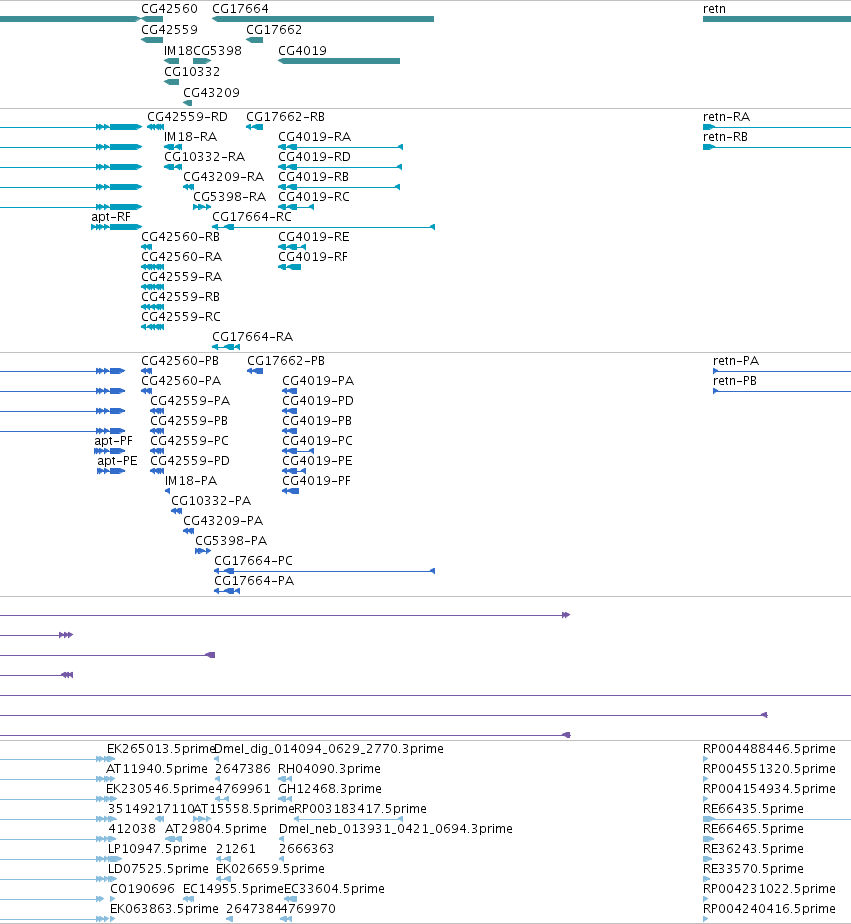Viewport: 851px width, 924px height.
Task: Select transcript CG42559-RB
Action: [180, 298]
